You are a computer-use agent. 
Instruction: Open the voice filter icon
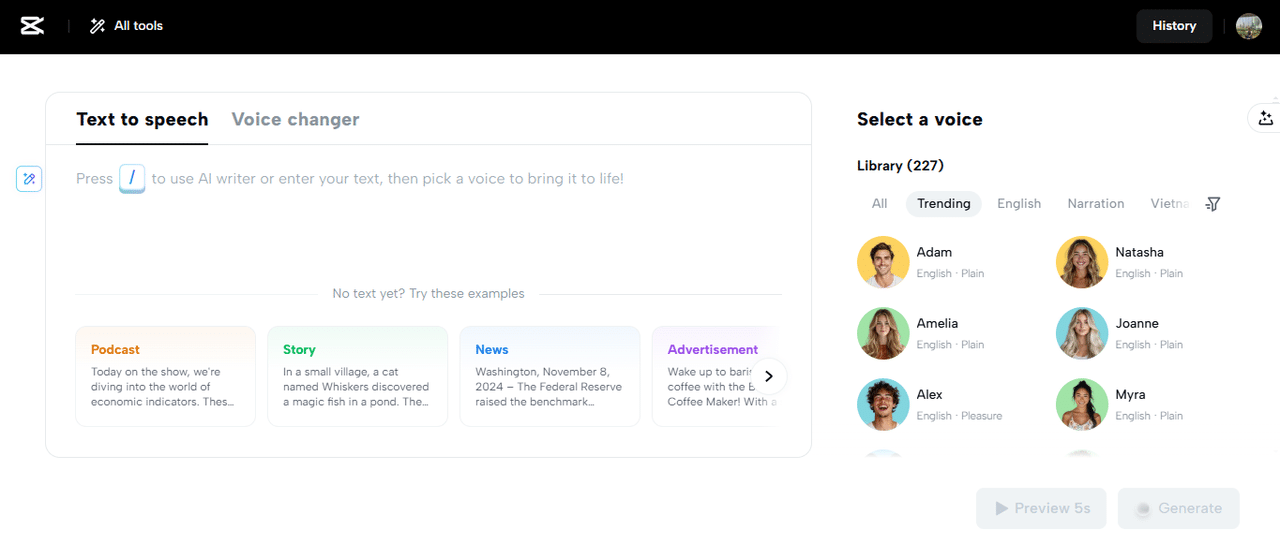pos(1213,204)
